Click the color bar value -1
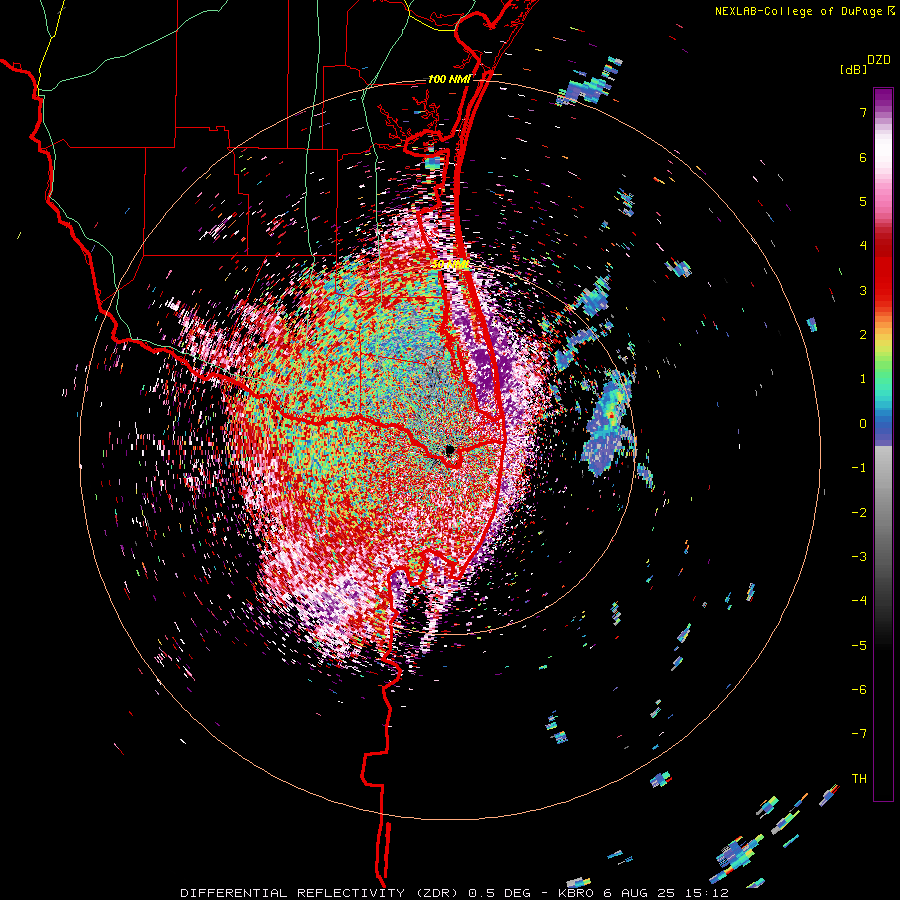 pyautogui.click(x=859, y=468)
